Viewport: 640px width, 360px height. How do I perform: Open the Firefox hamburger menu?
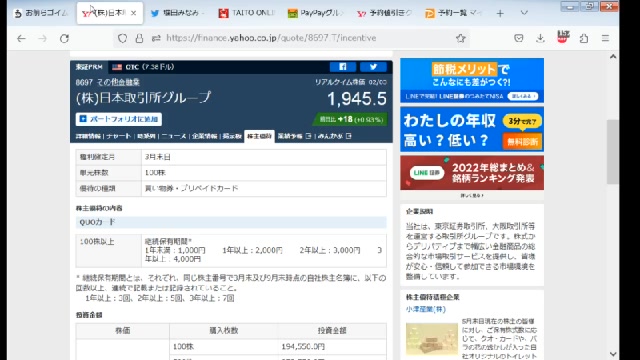605,38
